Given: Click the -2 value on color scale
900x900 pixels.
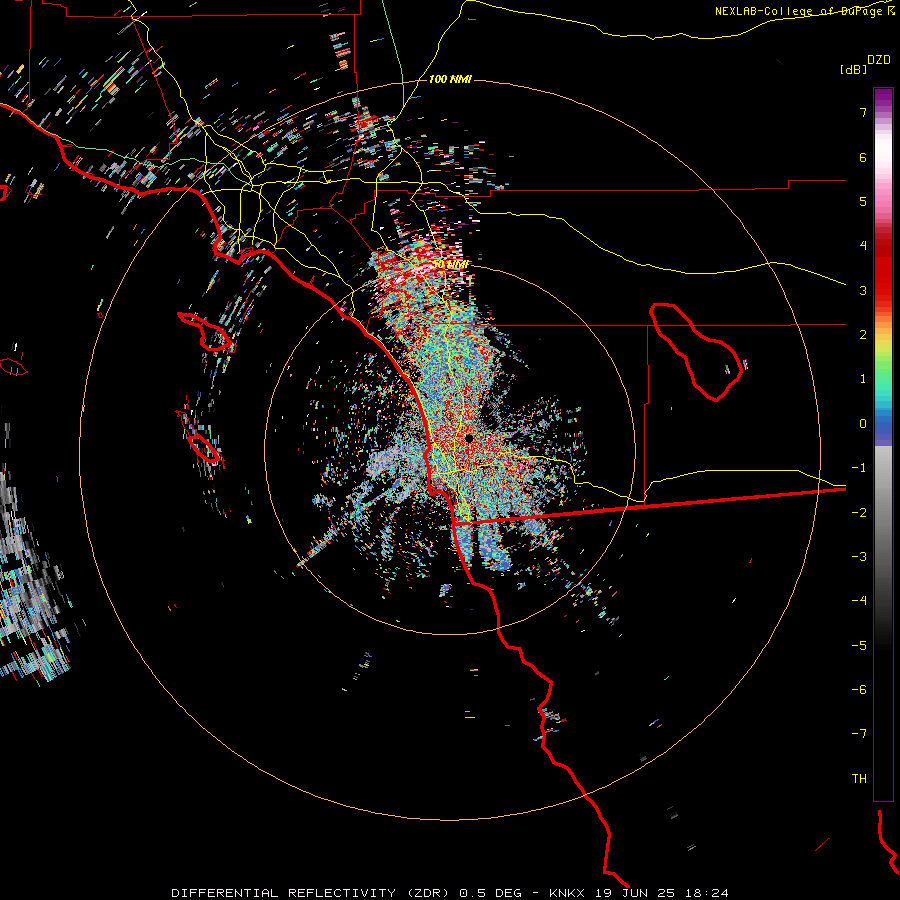Looking at the screenshot, I should point(859,512).
